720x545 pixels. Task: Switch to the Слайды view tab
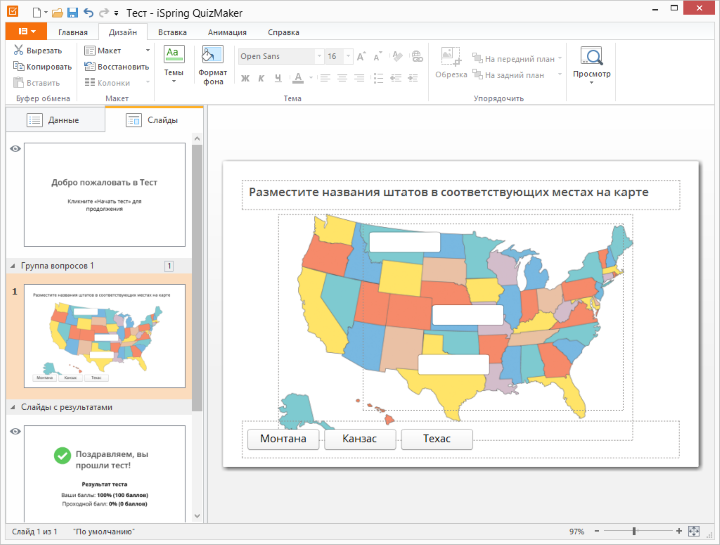pos(152,120)
